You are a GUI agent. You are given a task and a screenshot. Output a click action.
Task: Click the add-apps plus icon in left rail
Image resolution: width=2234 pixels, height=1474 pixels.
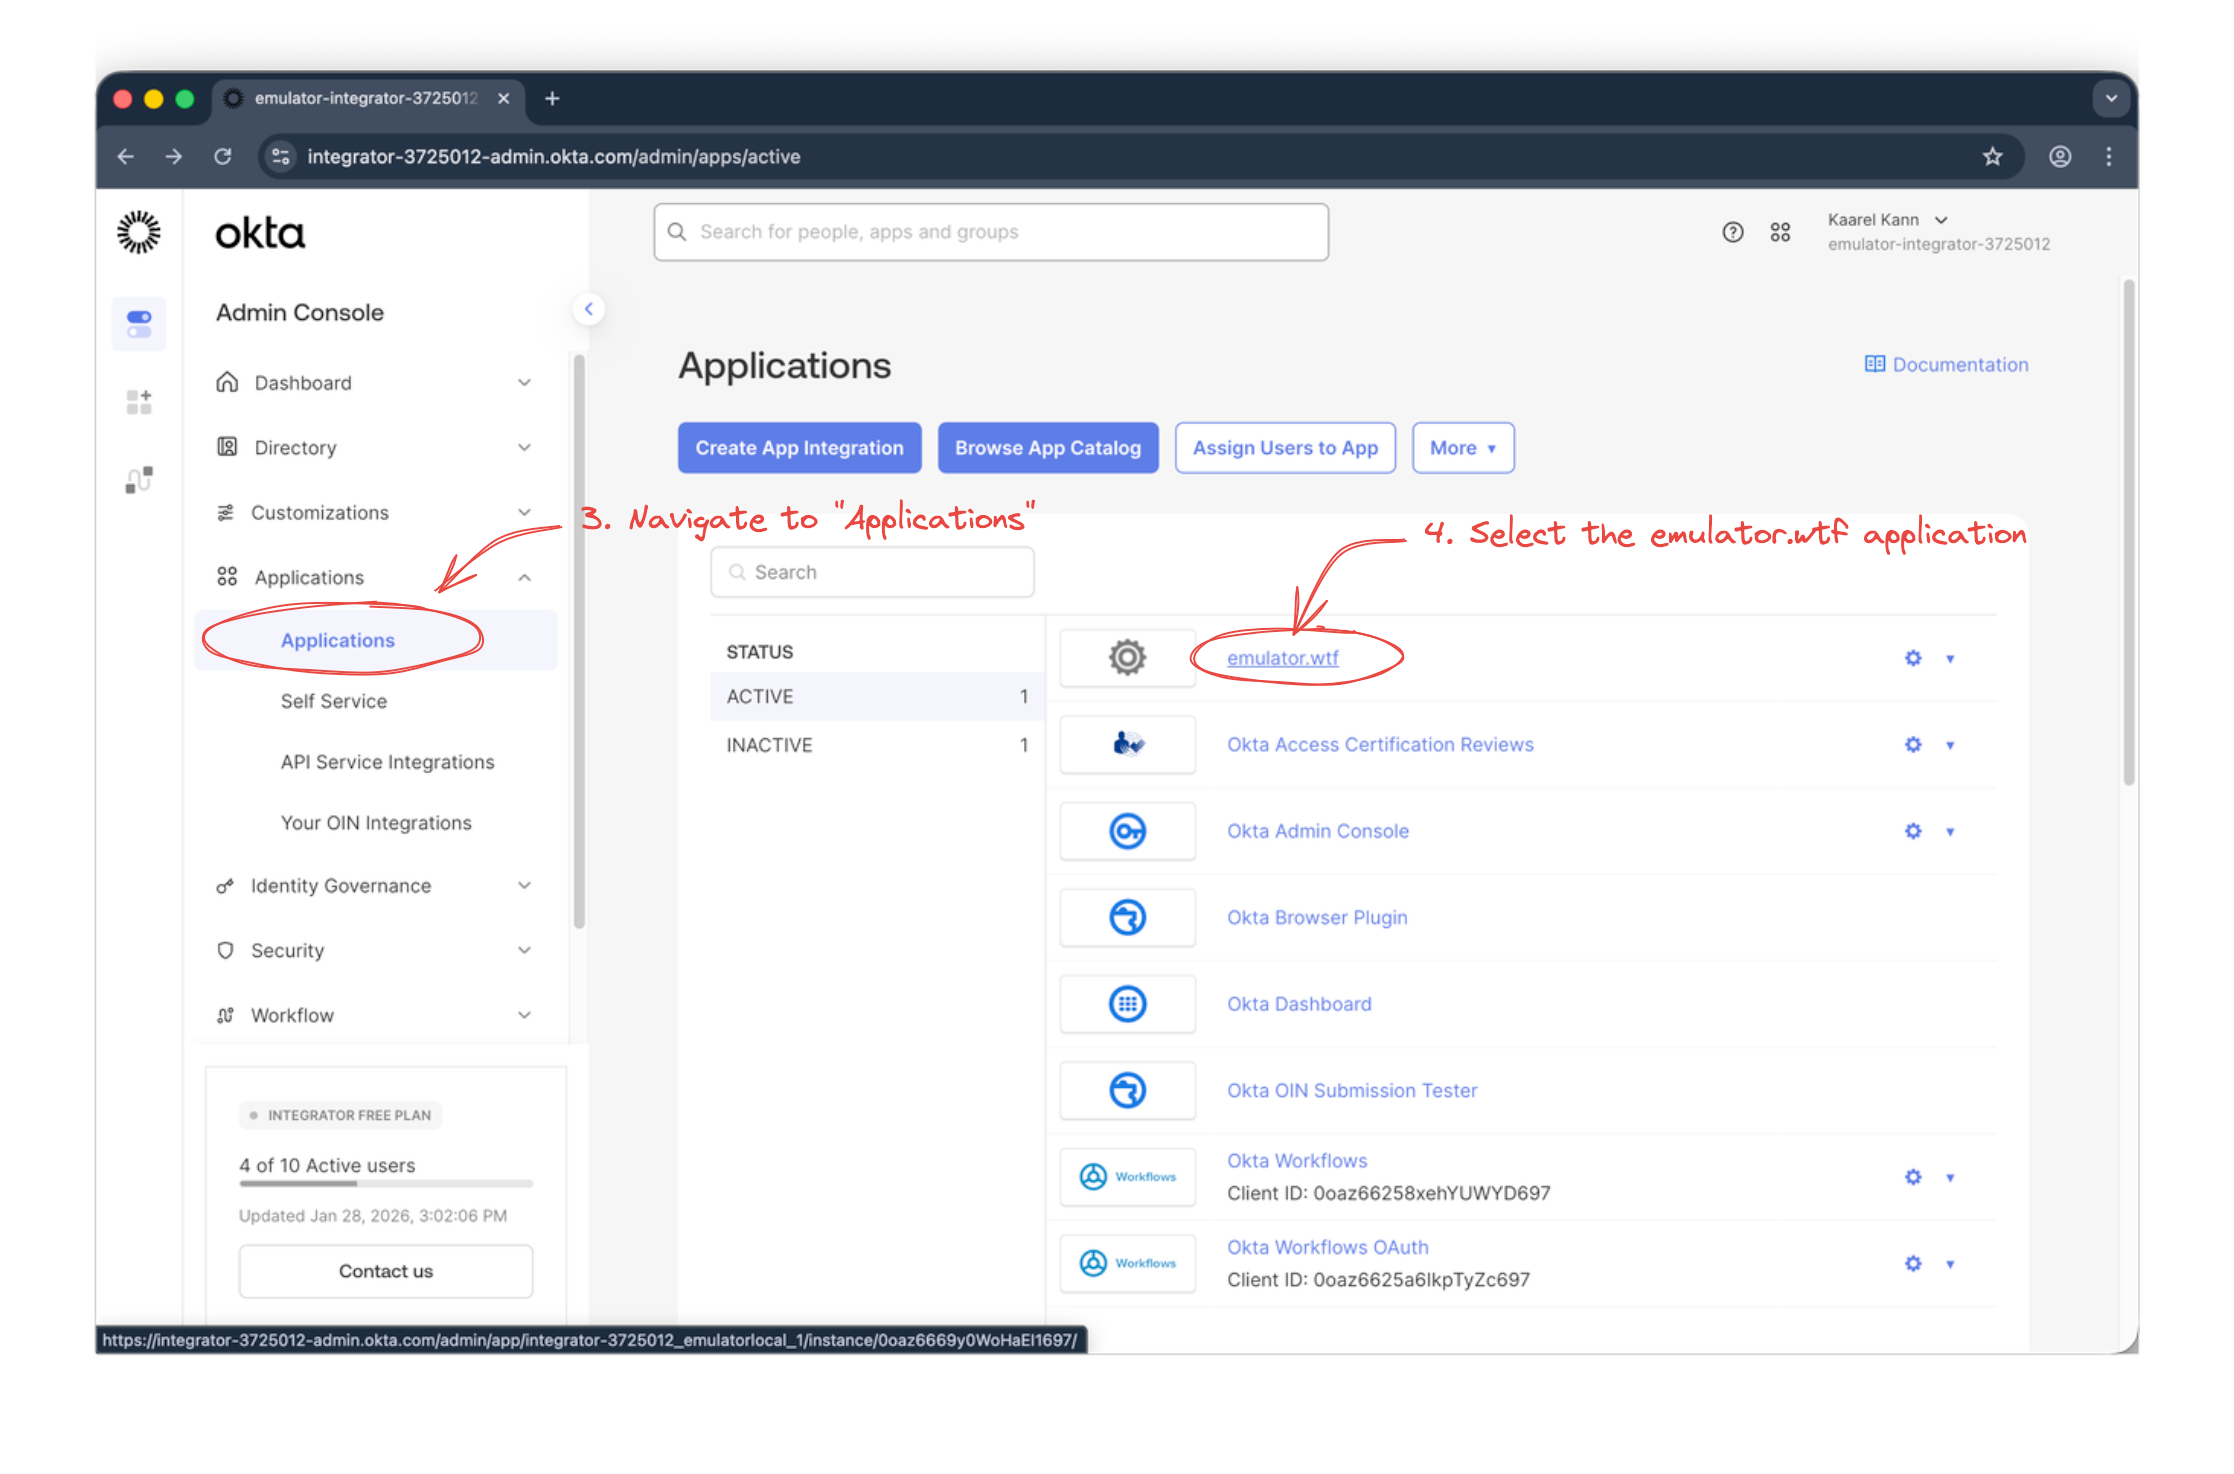139,401
